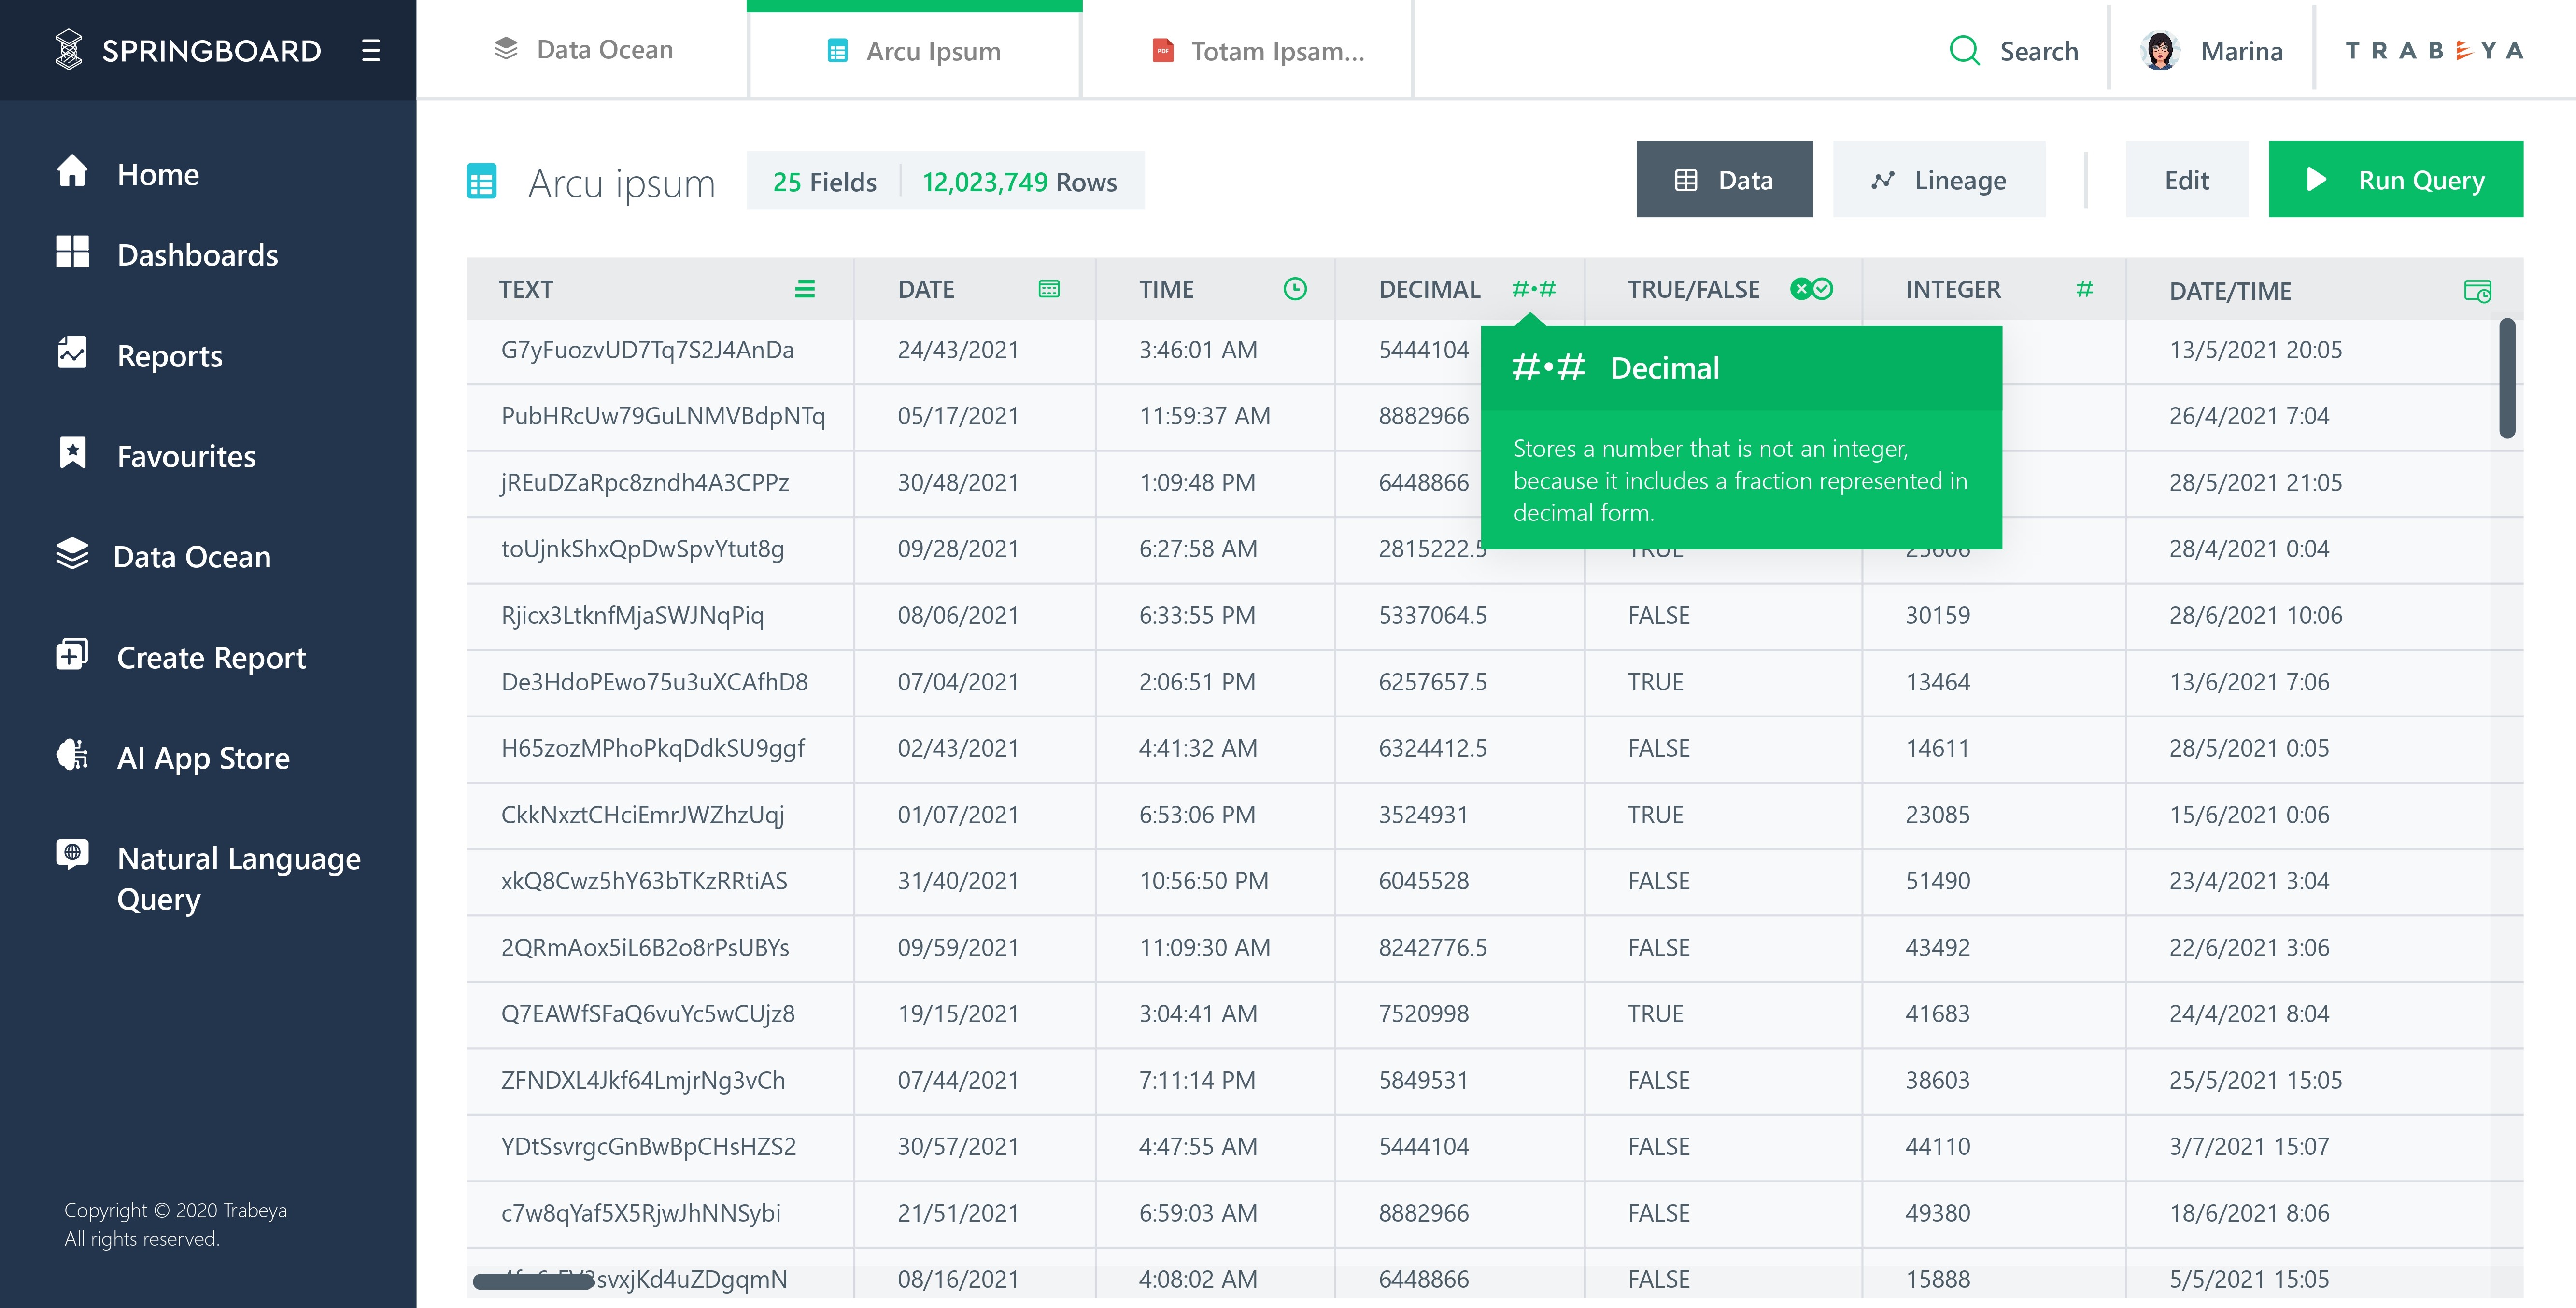2576x1308 pixels.
Task: Click the search magnifier icon
Action: click(x=1964, y=50)
